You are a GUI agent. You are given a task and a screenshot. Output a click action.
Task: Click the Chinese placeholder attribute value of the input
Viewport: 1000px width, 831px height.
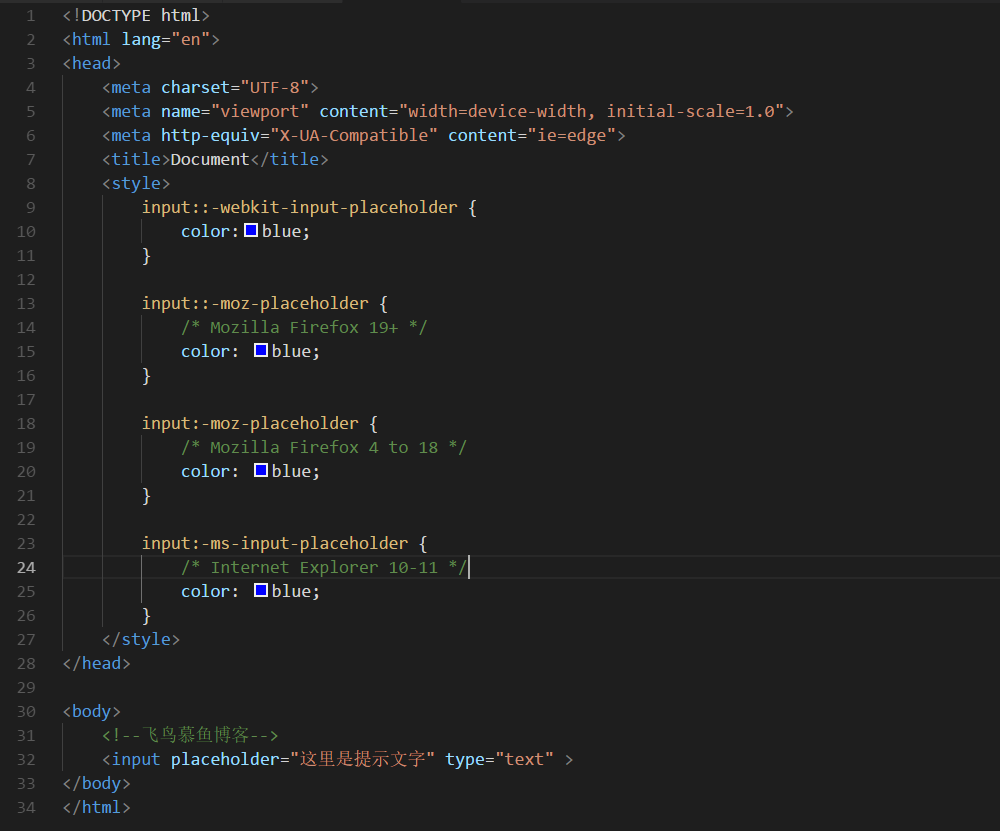click(358, 759)
